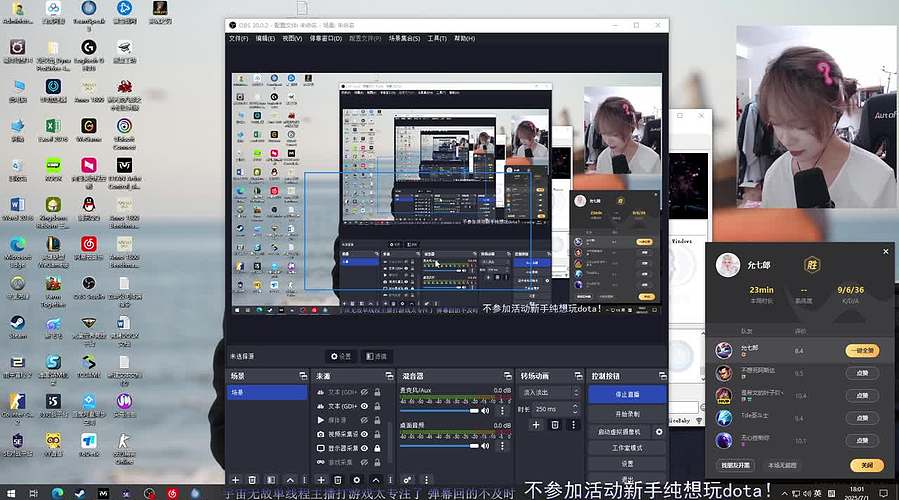Remove the selected source with the trash icon
Image resolution: width=899 pixels, height=500 pixels.
pos(338,480)
